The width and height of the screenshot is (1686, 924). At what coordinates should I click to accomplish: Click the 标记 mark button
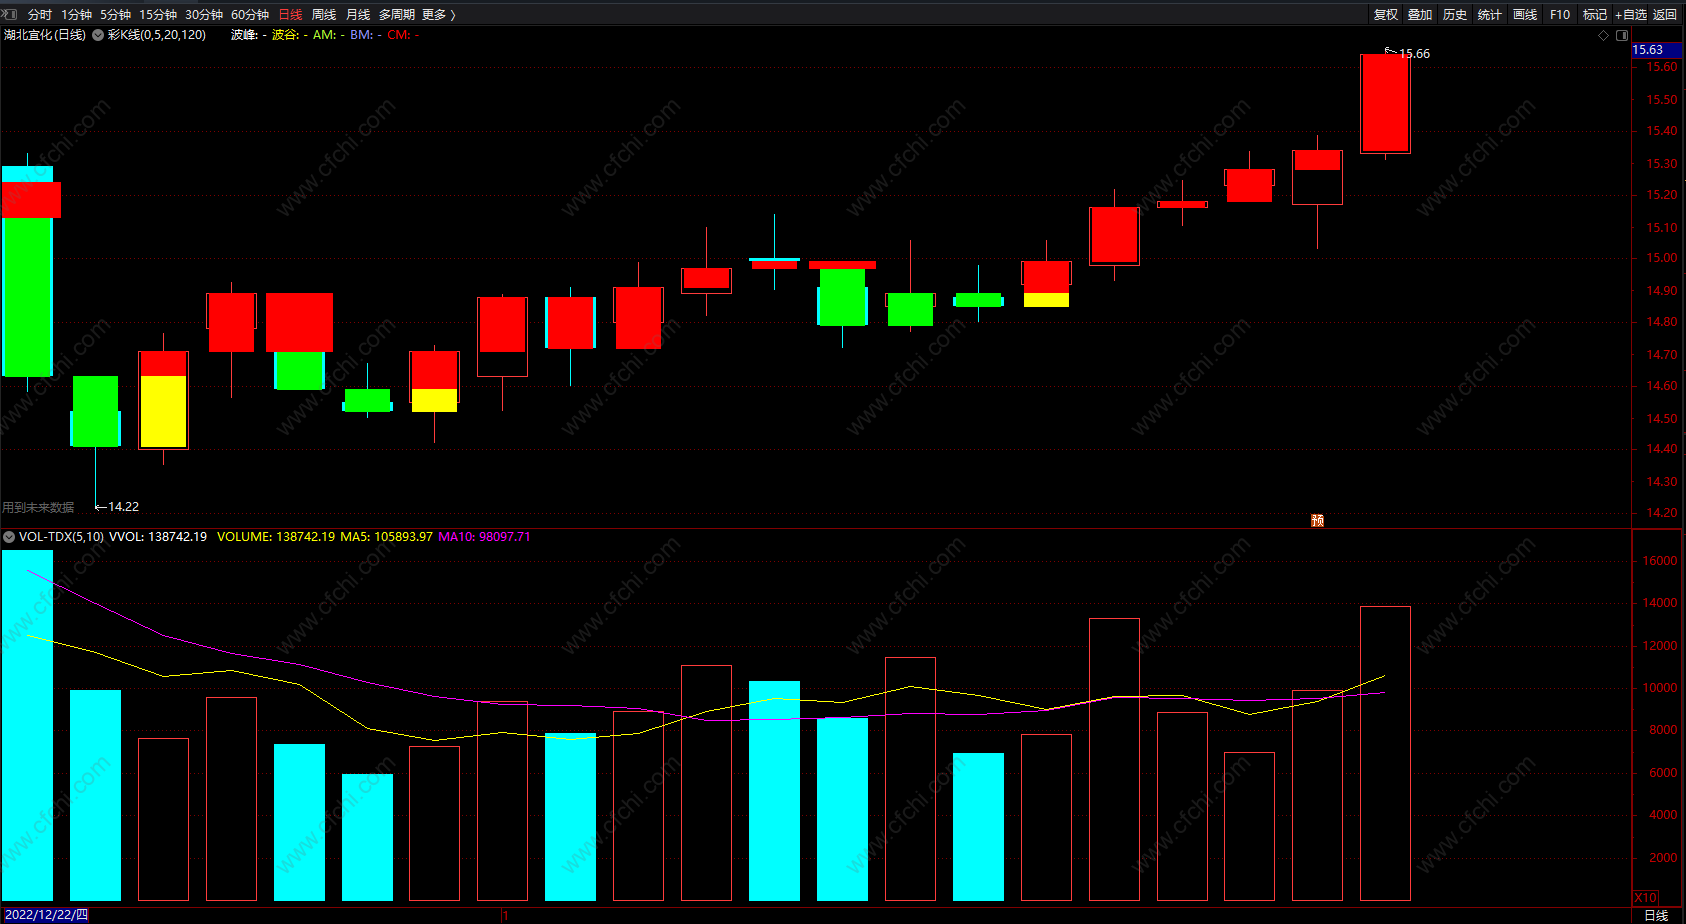click(x=1595, y=14)
